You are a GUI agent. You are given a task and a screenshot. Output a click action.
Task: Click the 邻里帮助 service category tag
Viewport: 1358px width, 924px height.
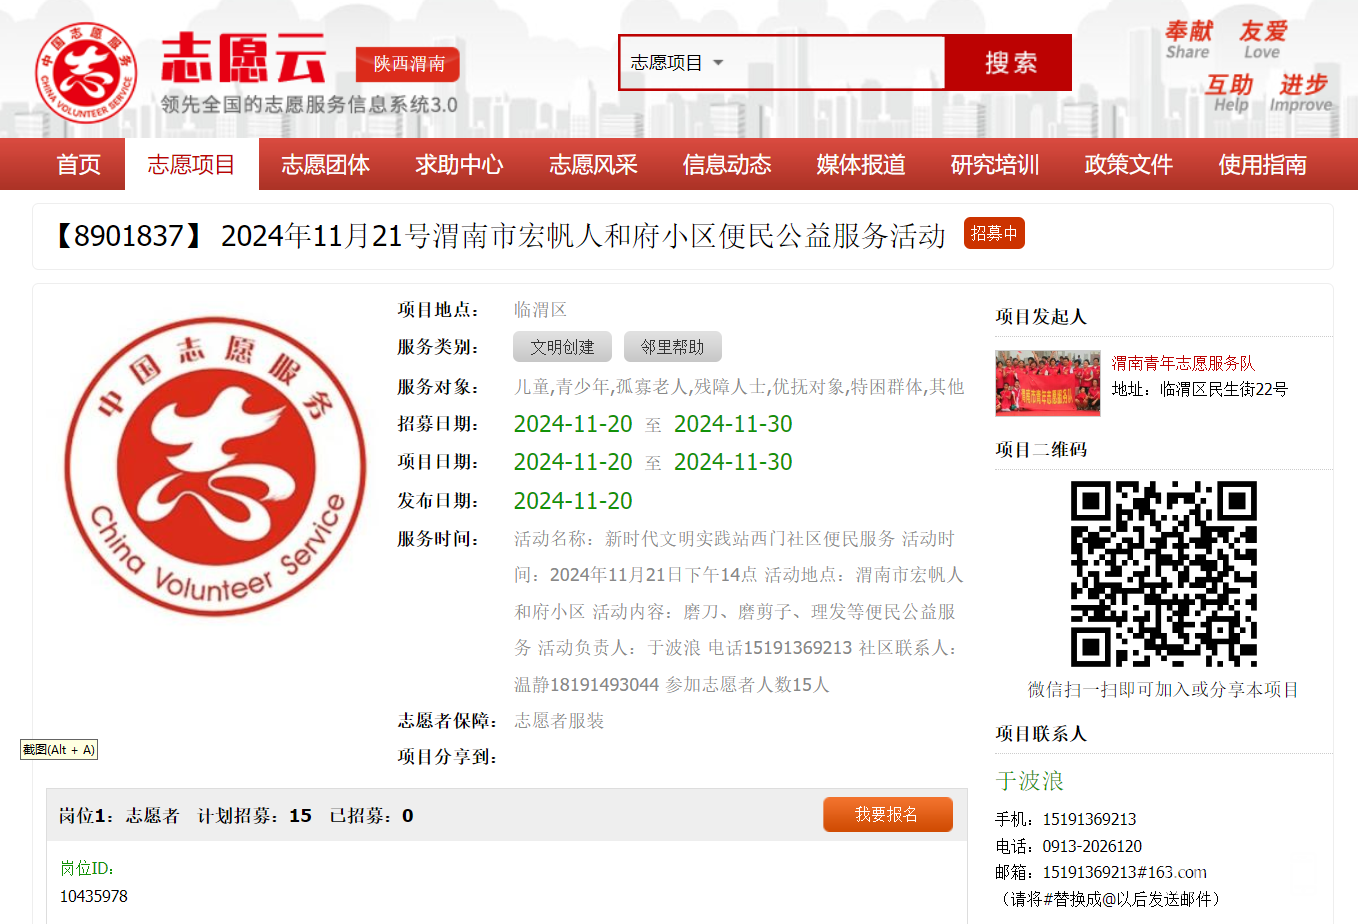coord(672,347)
